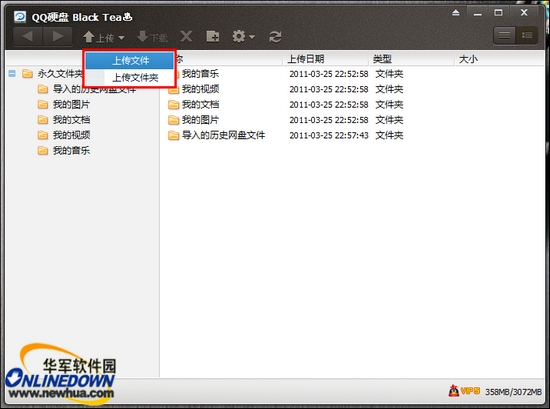
Task: Open the 上传 upload toolbar button
Action: click(103, 37)
